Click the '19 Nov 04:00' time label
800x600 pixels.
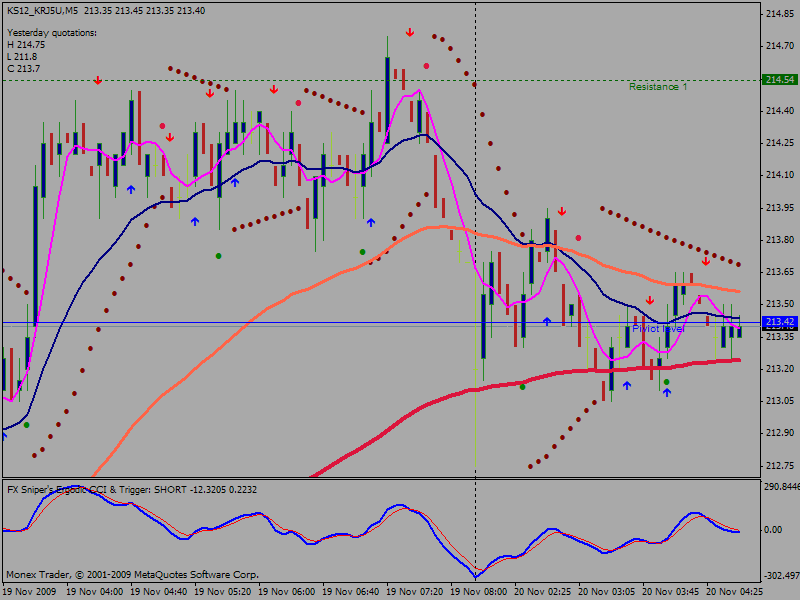click(x=94, y=592)
